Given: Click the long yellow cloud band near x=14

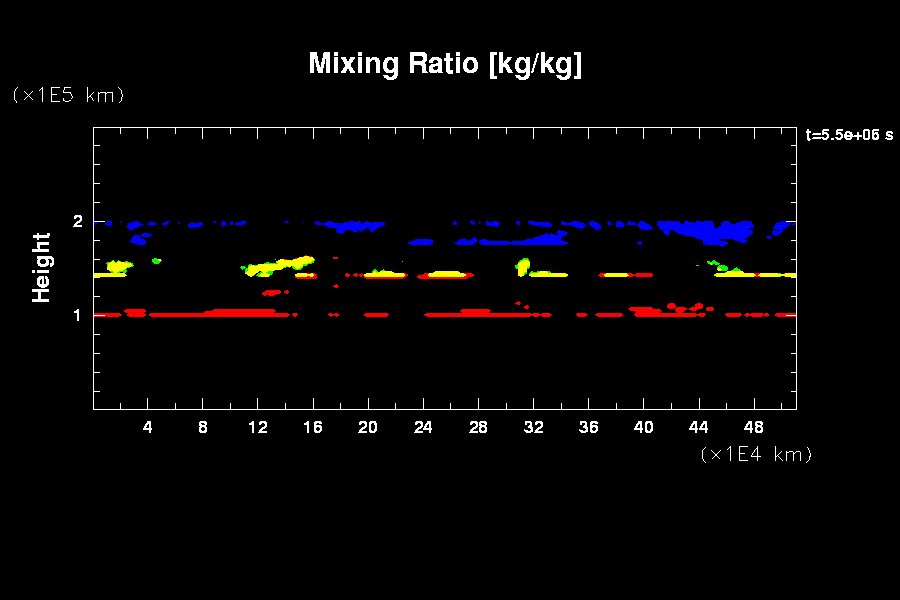Looking at the screenshot, I should click(x=280, y=264).
